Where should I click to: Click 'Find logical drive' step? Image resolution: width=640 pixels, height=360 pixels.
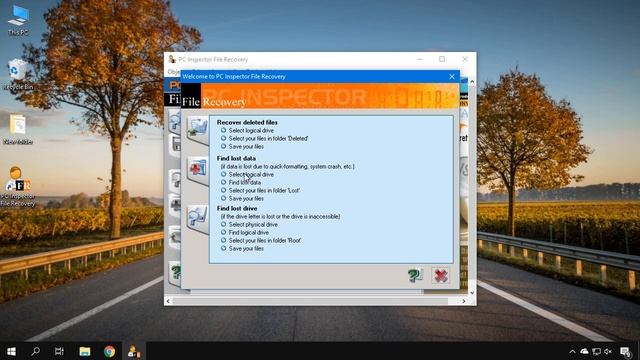[x=249, y=232]
